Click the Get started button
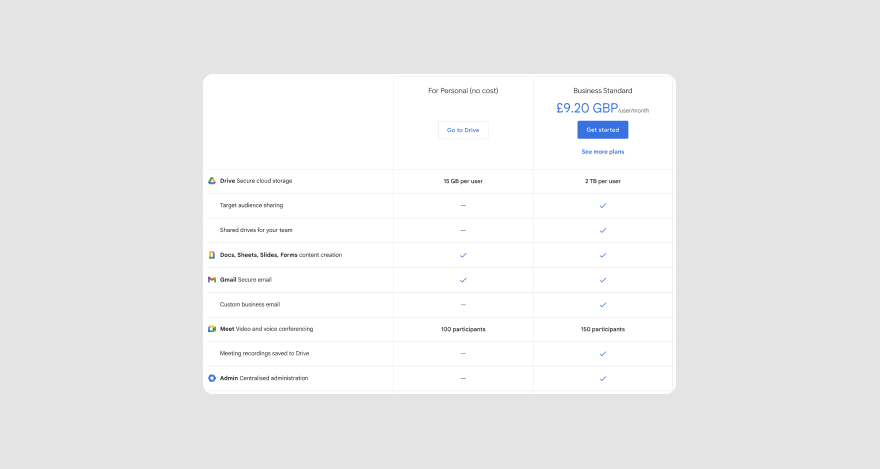 603,130
